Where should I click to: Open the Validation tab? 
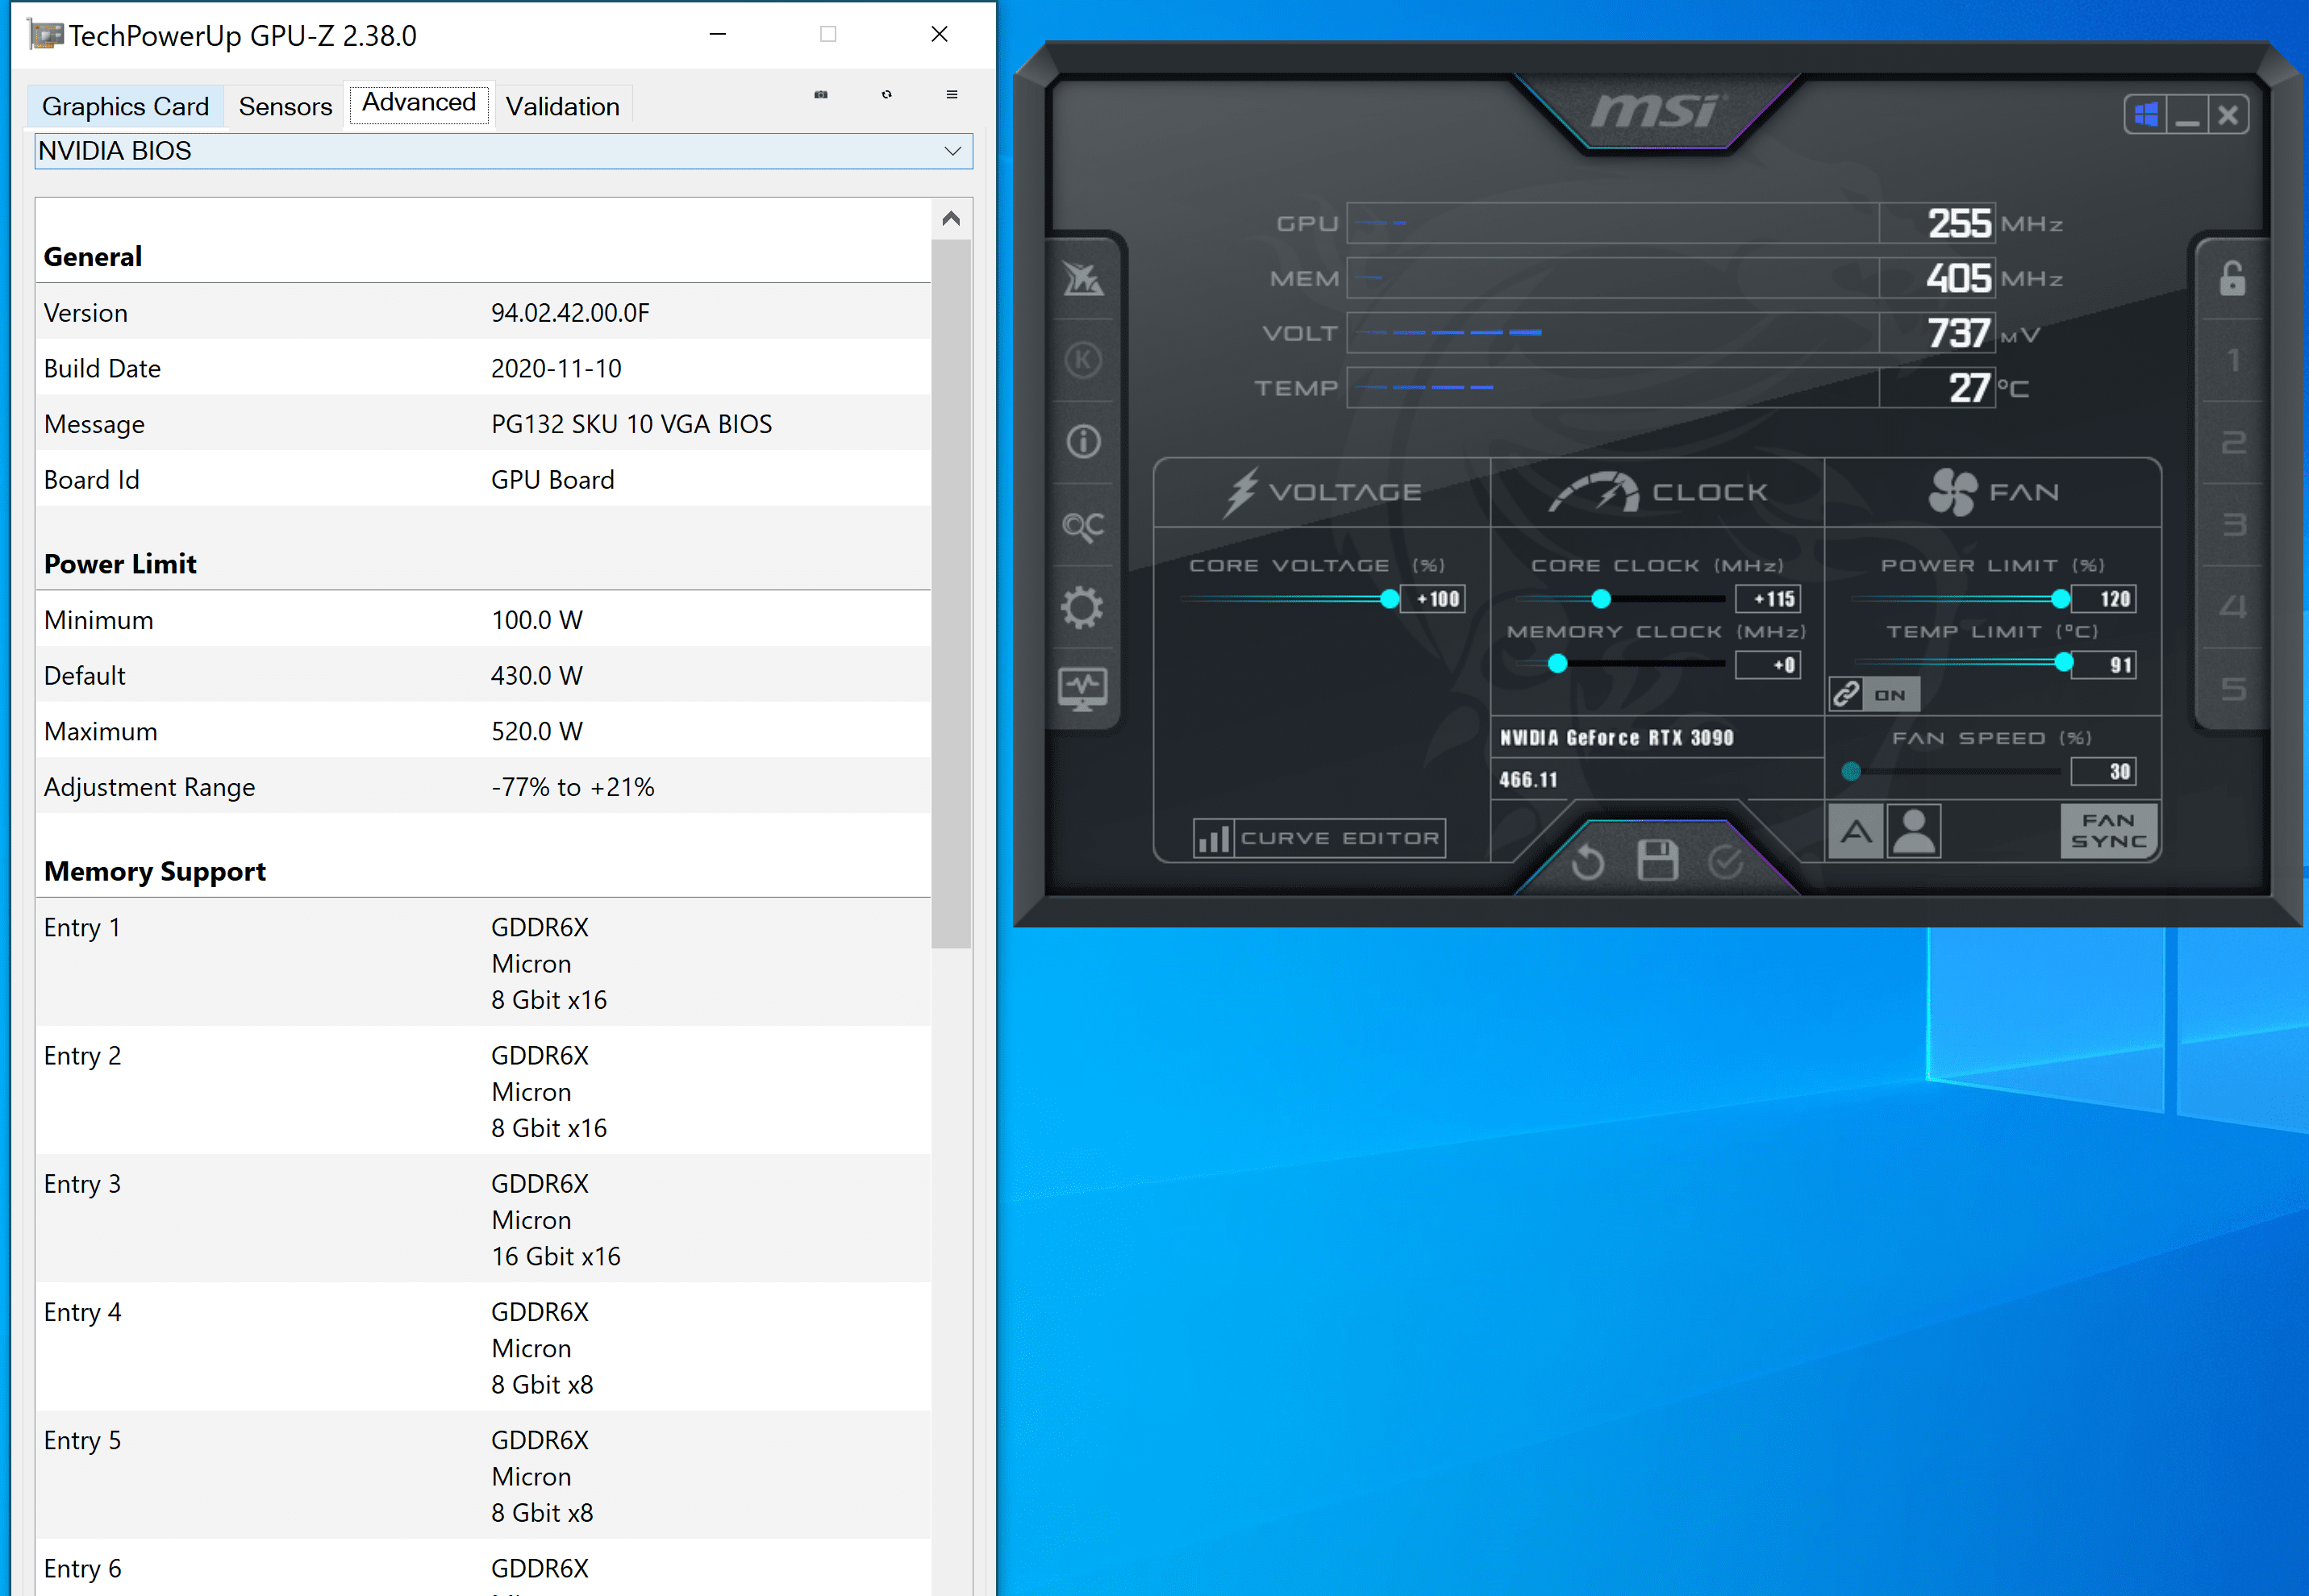pos(562,106)
